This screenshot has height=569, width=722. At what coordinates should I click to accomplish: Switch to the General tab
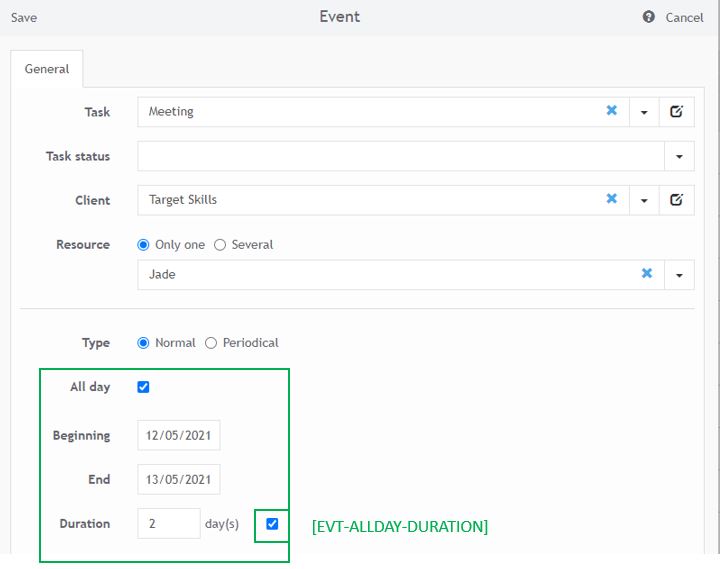(x=47, y=69)
